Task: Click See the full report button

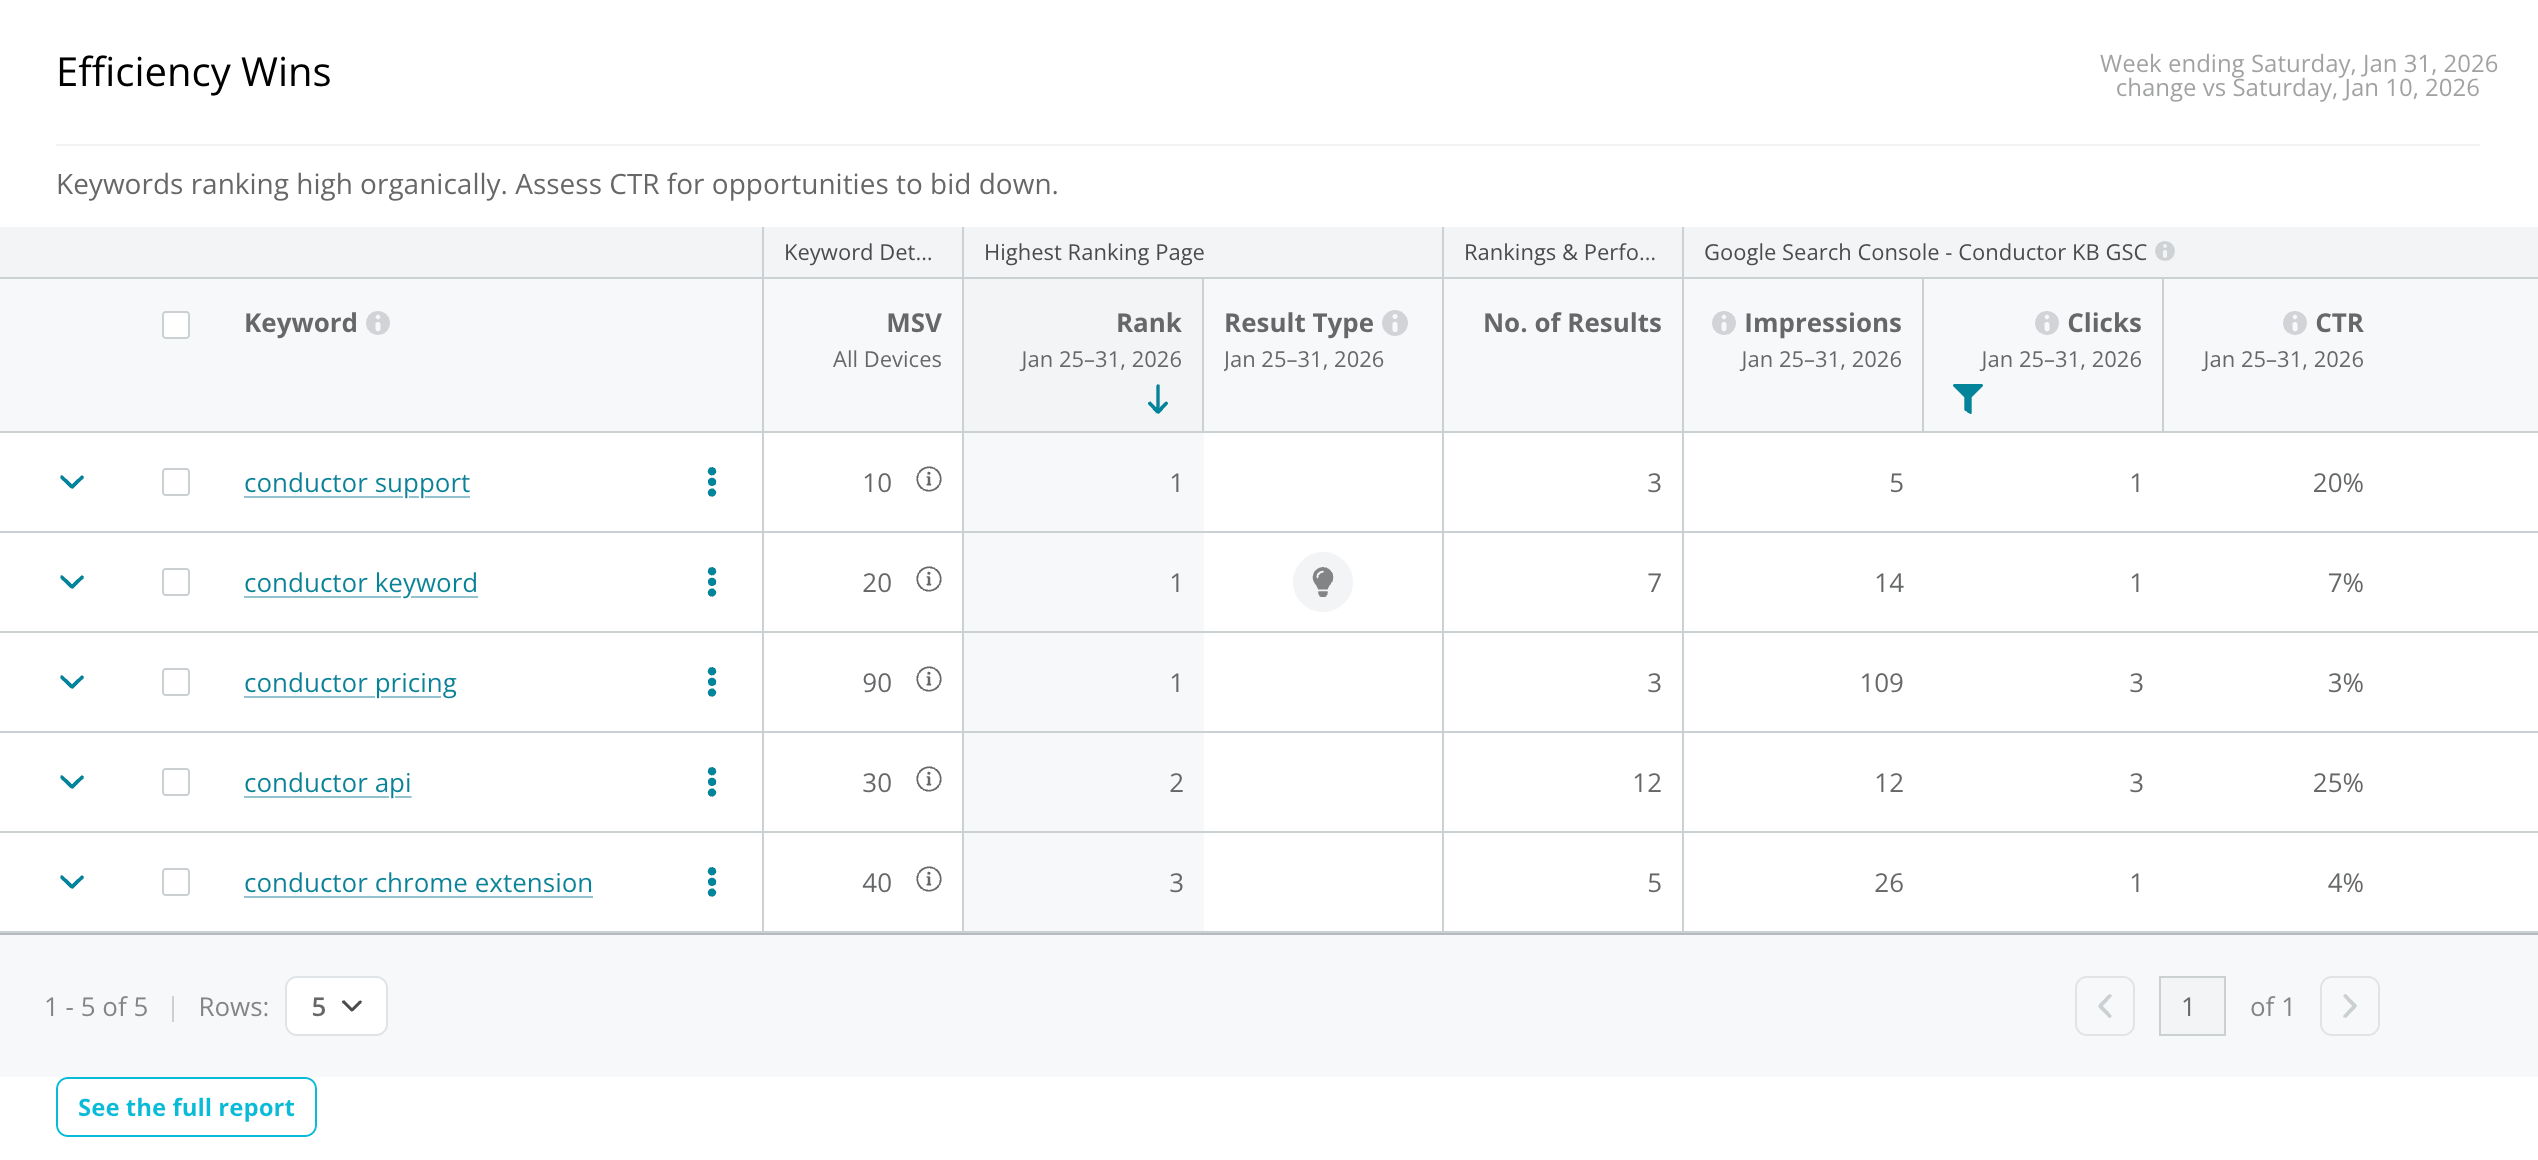Action: click(186, 1107)
